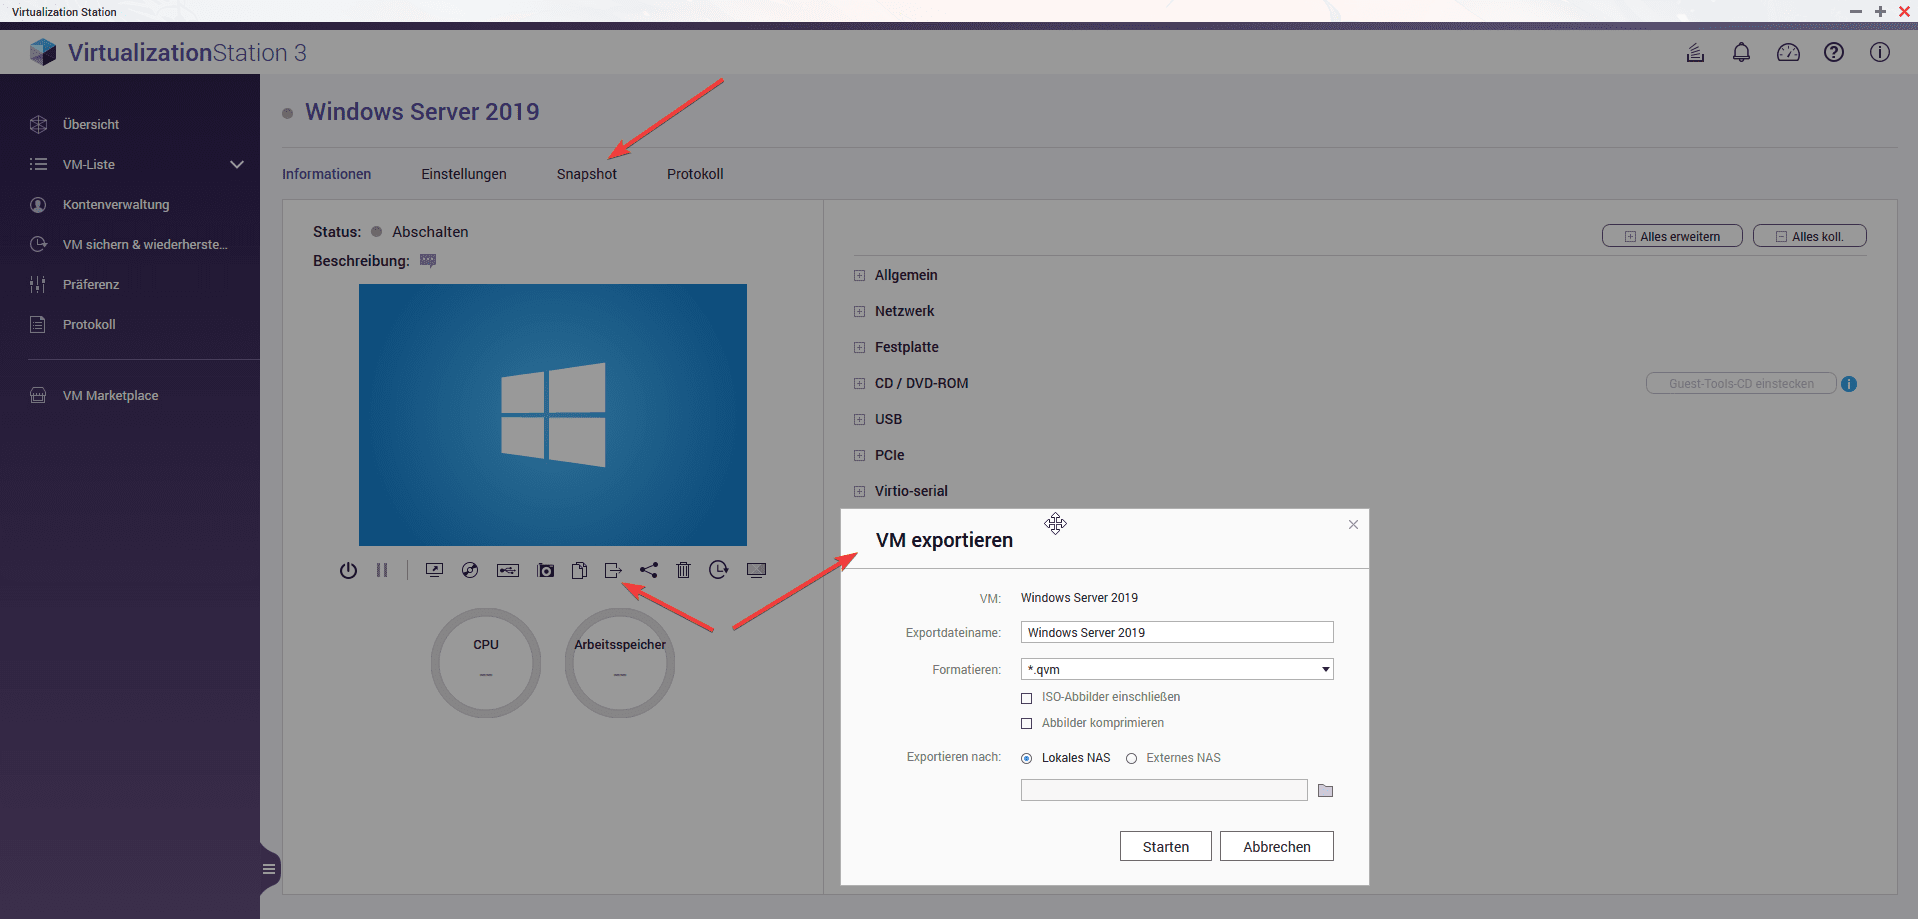Click the Arbeitsspeicher usage gauge
Screen dimensions: 1918x919
point(620,663)
